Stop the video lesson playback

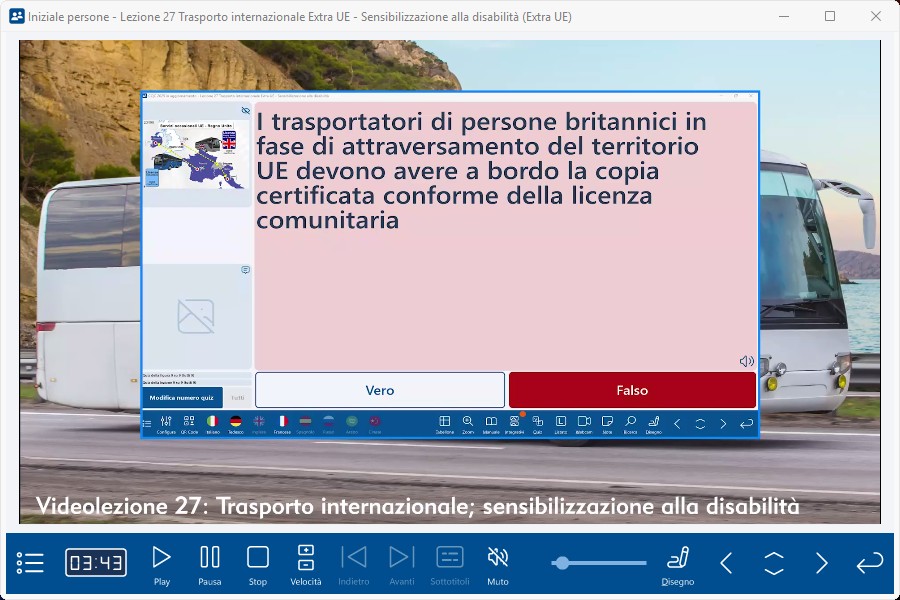258,564
